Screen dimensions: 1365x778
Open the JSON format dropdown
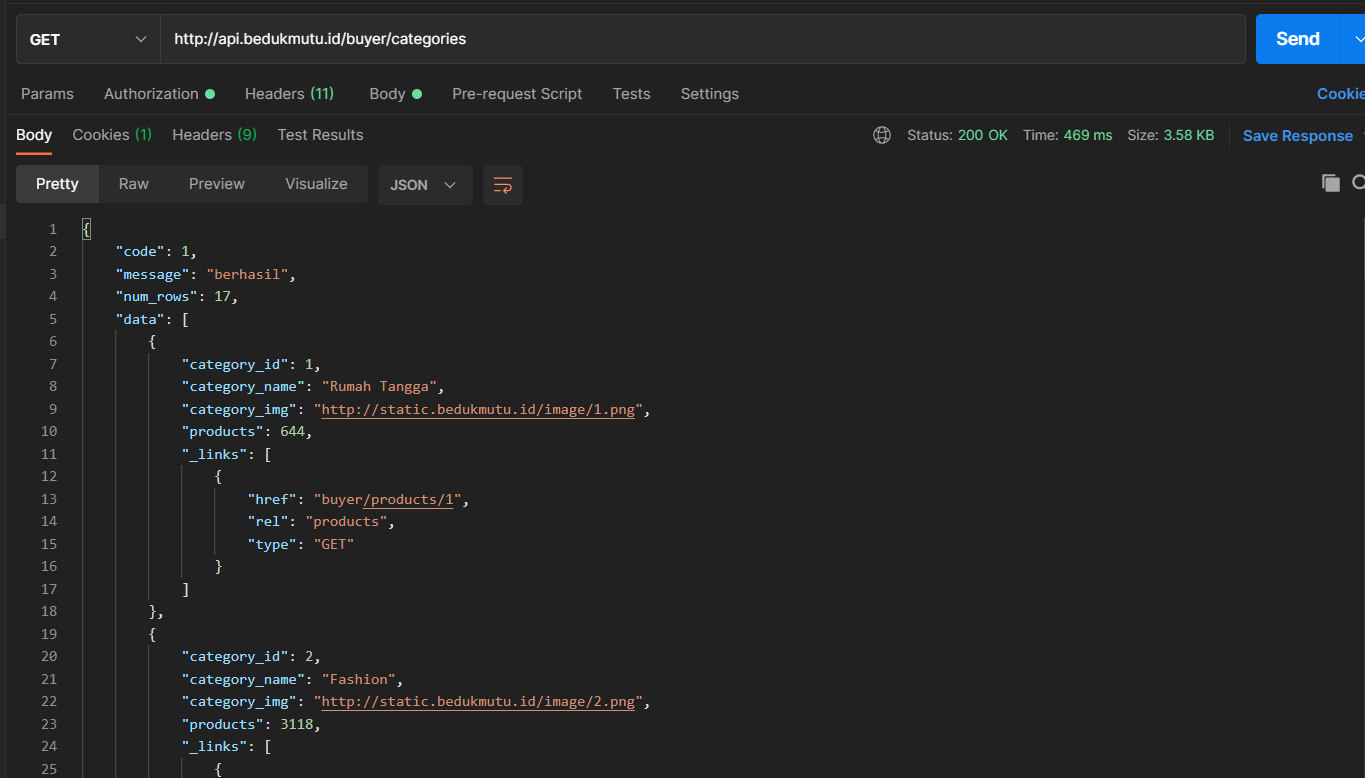(424, 185)
